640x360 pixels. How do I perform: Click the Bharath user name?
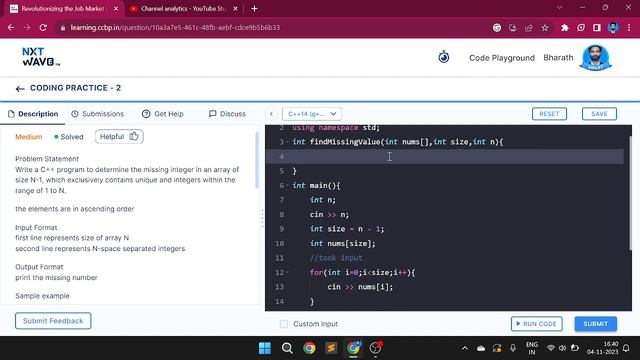pos(558,58)
